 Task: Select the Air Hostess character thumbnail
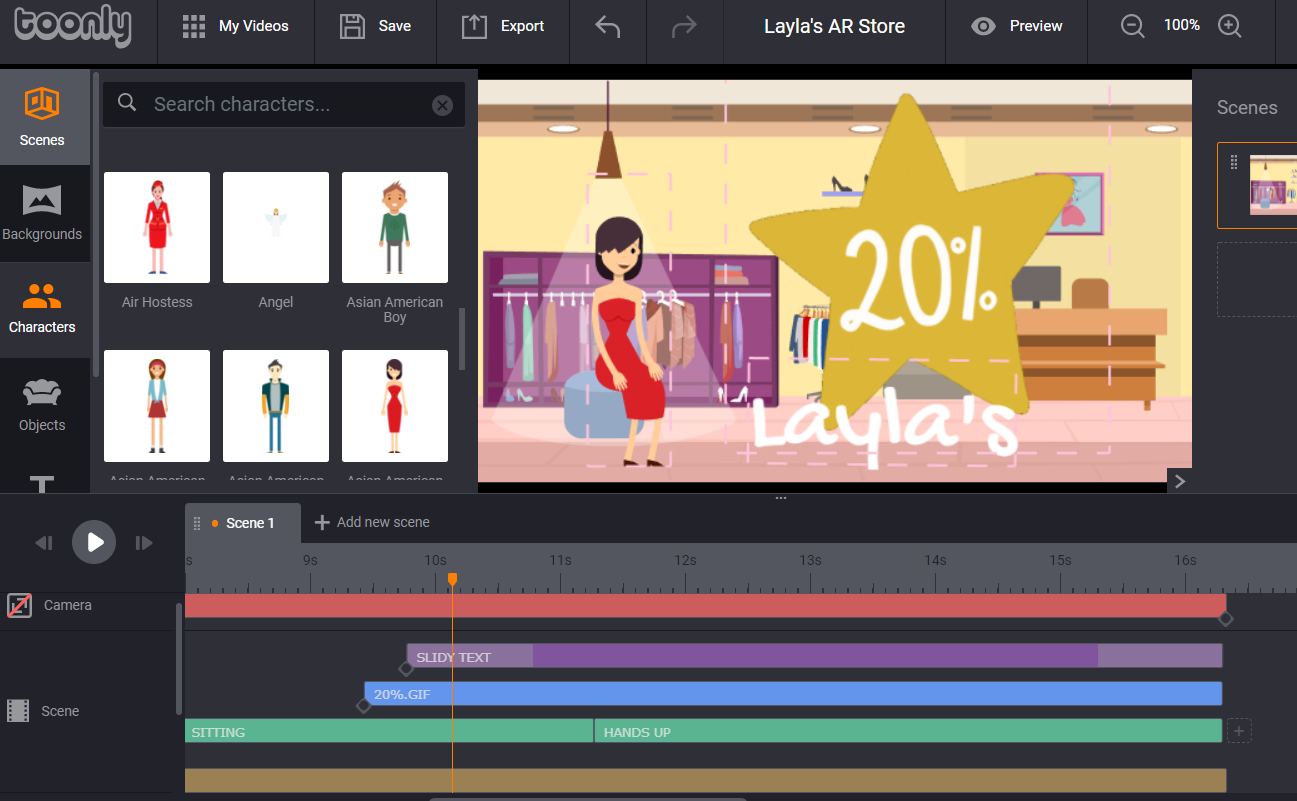tap(157, 228)
